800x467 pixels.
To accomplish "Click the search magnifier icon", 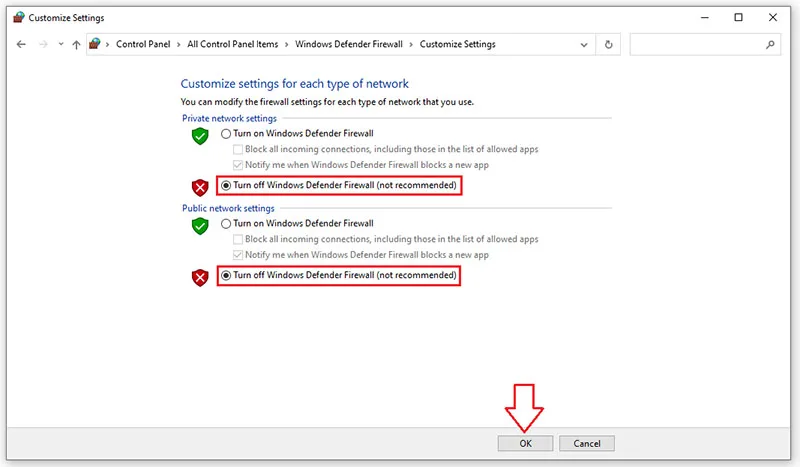I will [770, 45].
